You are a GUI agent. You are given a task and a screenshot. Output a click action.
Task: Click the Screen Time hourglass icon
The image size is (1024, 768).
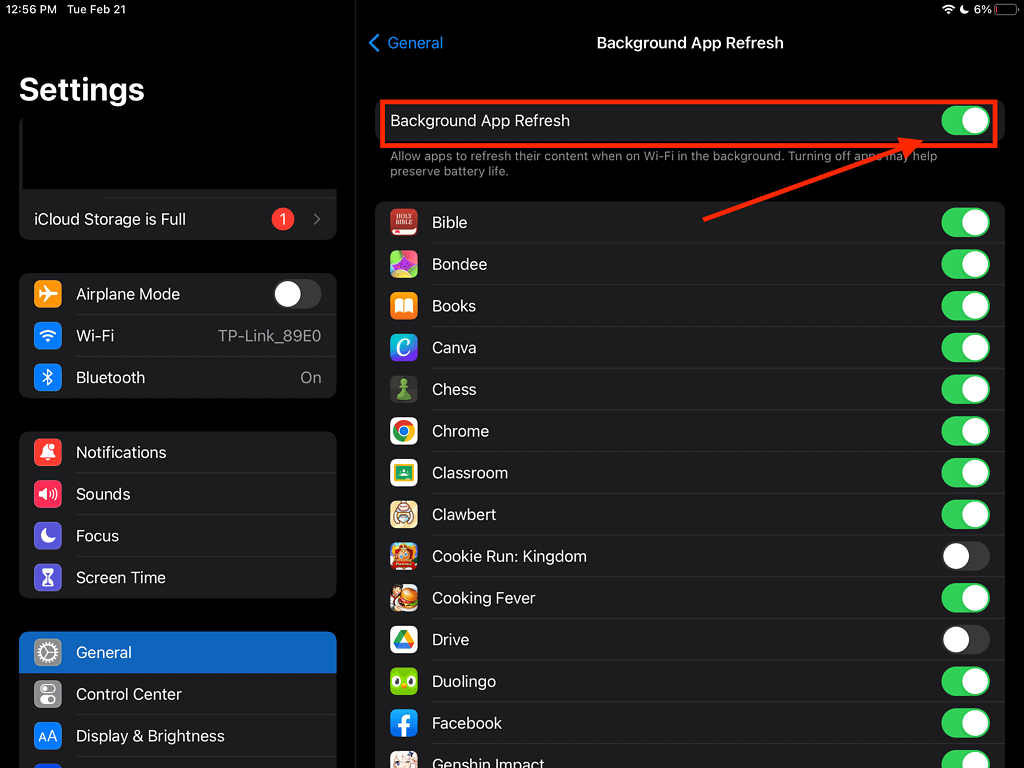coord(48,577)
